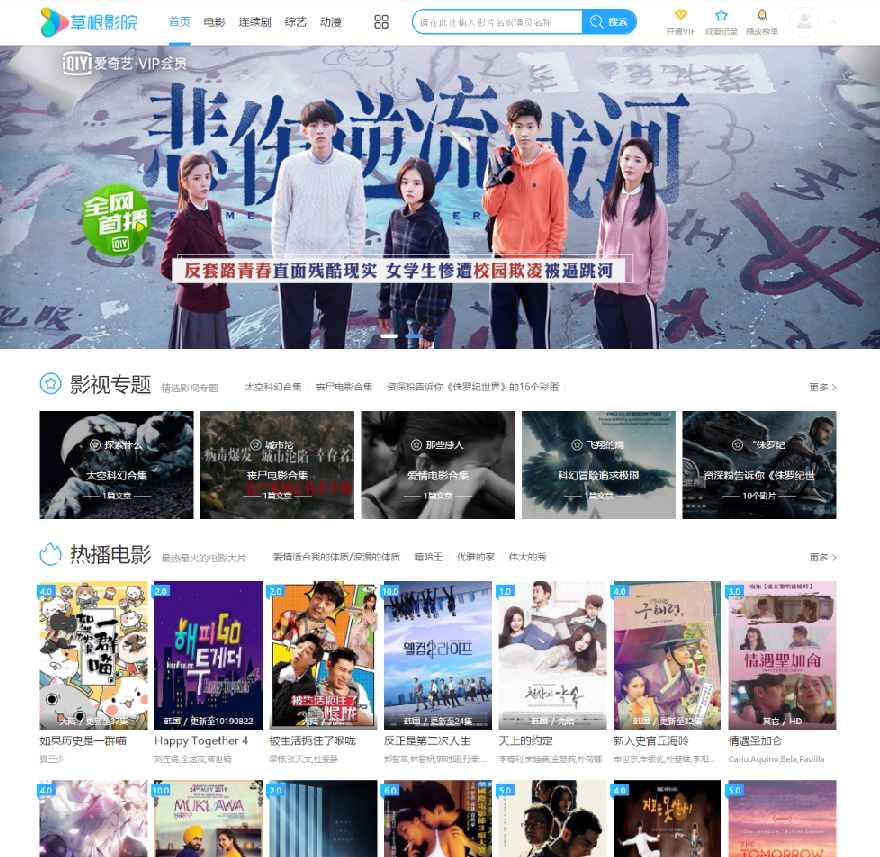Viewport: 880px width, 857px height.
Task: Open the grid category menu icon
Action: [381, 22]
